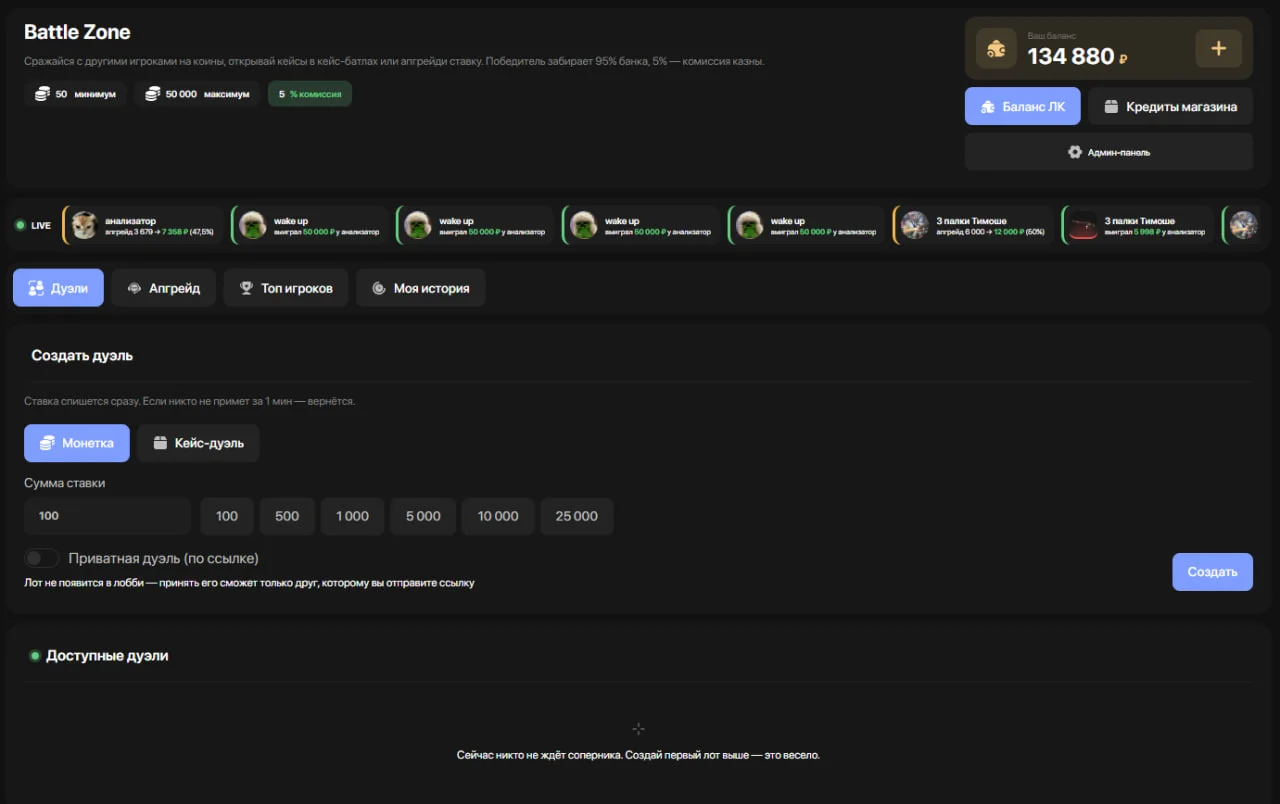Click the trophy icon on "Топ игроков"
1280x804 pixels.
point(246,288)
